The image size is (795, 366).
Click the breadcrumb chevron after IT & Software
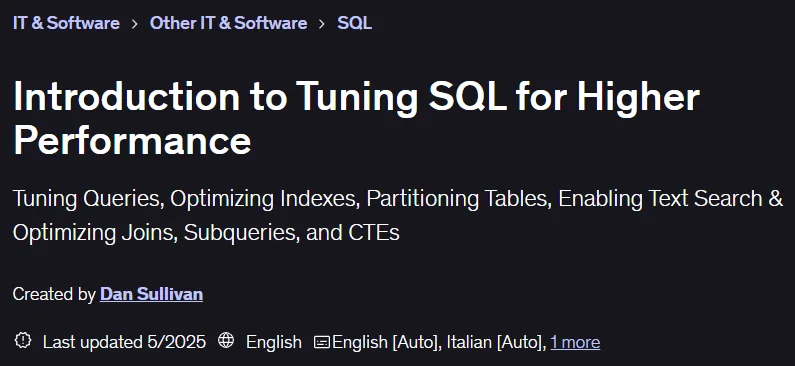pos(134,24)
